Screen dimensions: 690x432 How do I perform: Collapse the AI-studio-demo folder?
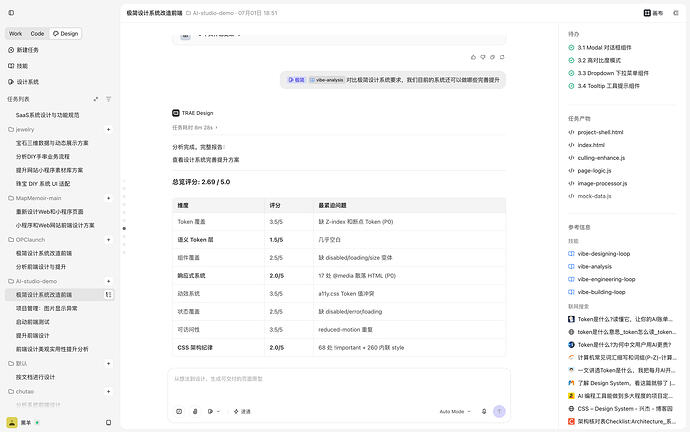[32, 281]
